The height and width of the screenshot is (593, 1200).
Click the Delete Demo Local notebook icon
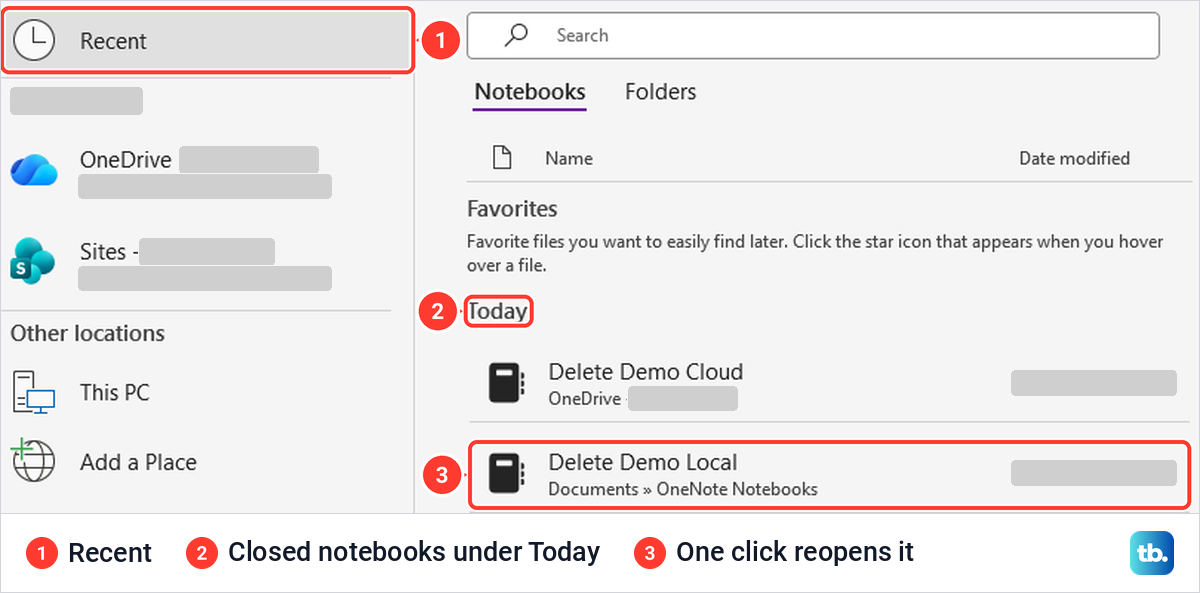coord(507,472)
